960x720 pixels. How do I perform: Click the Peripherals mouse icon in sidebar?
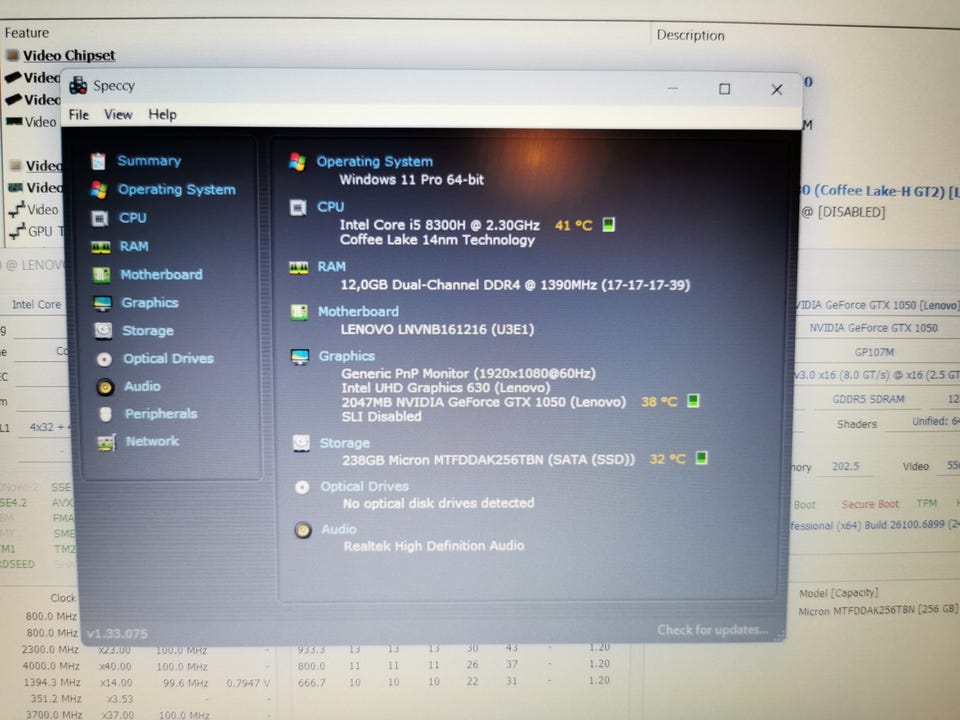105,414
